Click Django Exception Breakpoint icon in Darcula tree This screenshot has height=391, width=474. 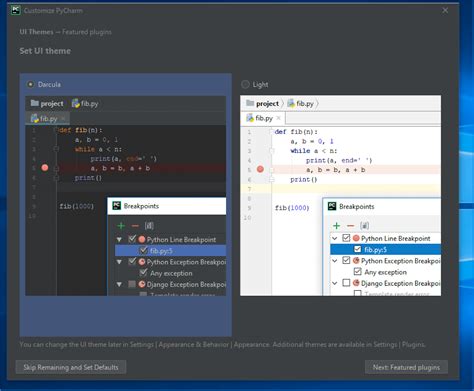pos(142,284)
